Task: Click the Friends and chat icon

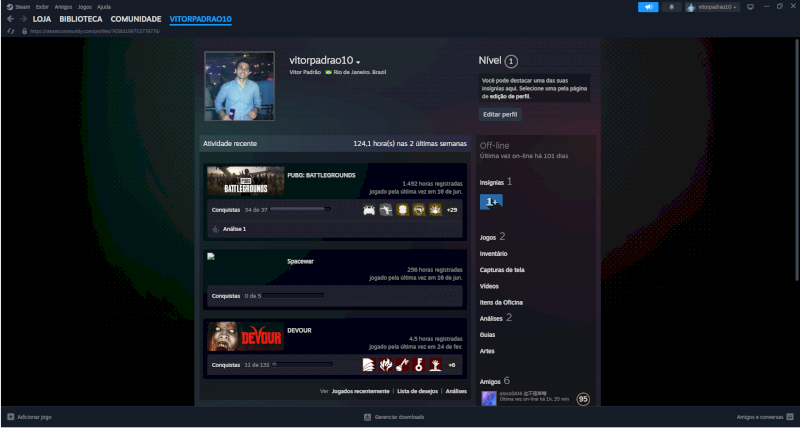Action: coord(790,417)
